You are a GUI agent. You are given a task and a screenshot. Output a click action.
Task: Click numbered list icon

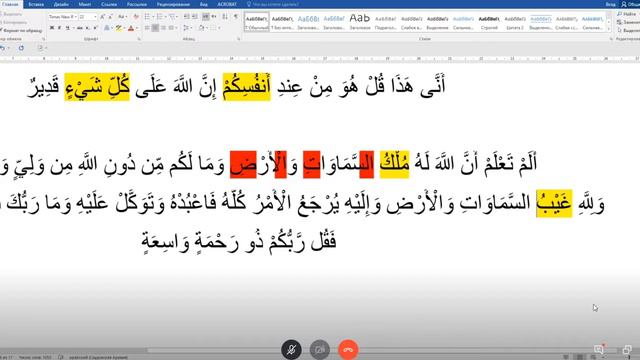[x=160, y=17]
